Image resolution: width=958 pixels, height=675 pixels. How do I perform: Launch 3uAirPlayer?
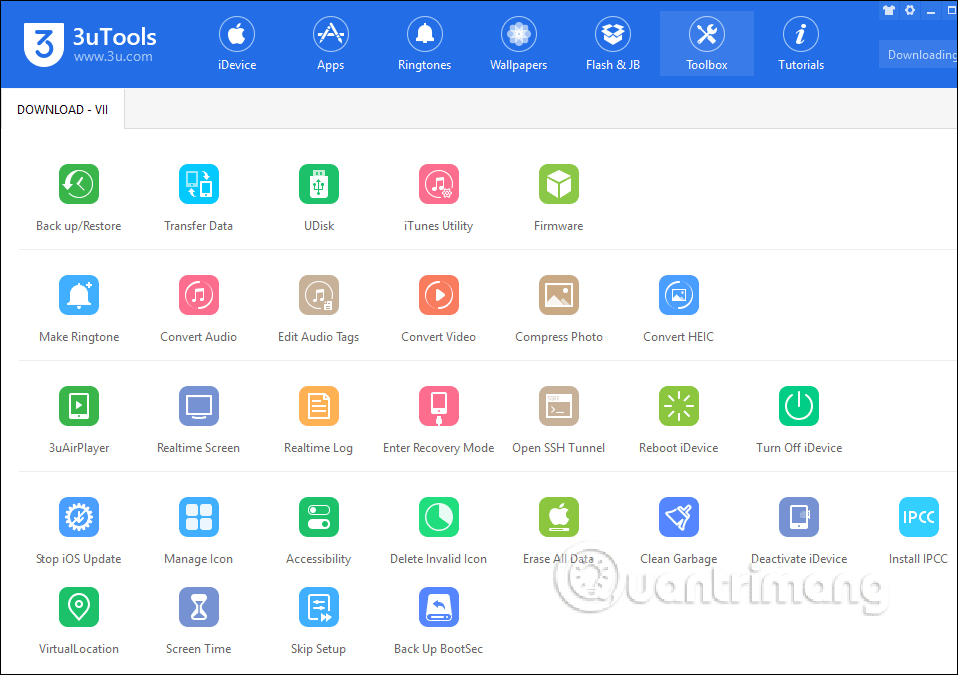(x=79, y=406)
